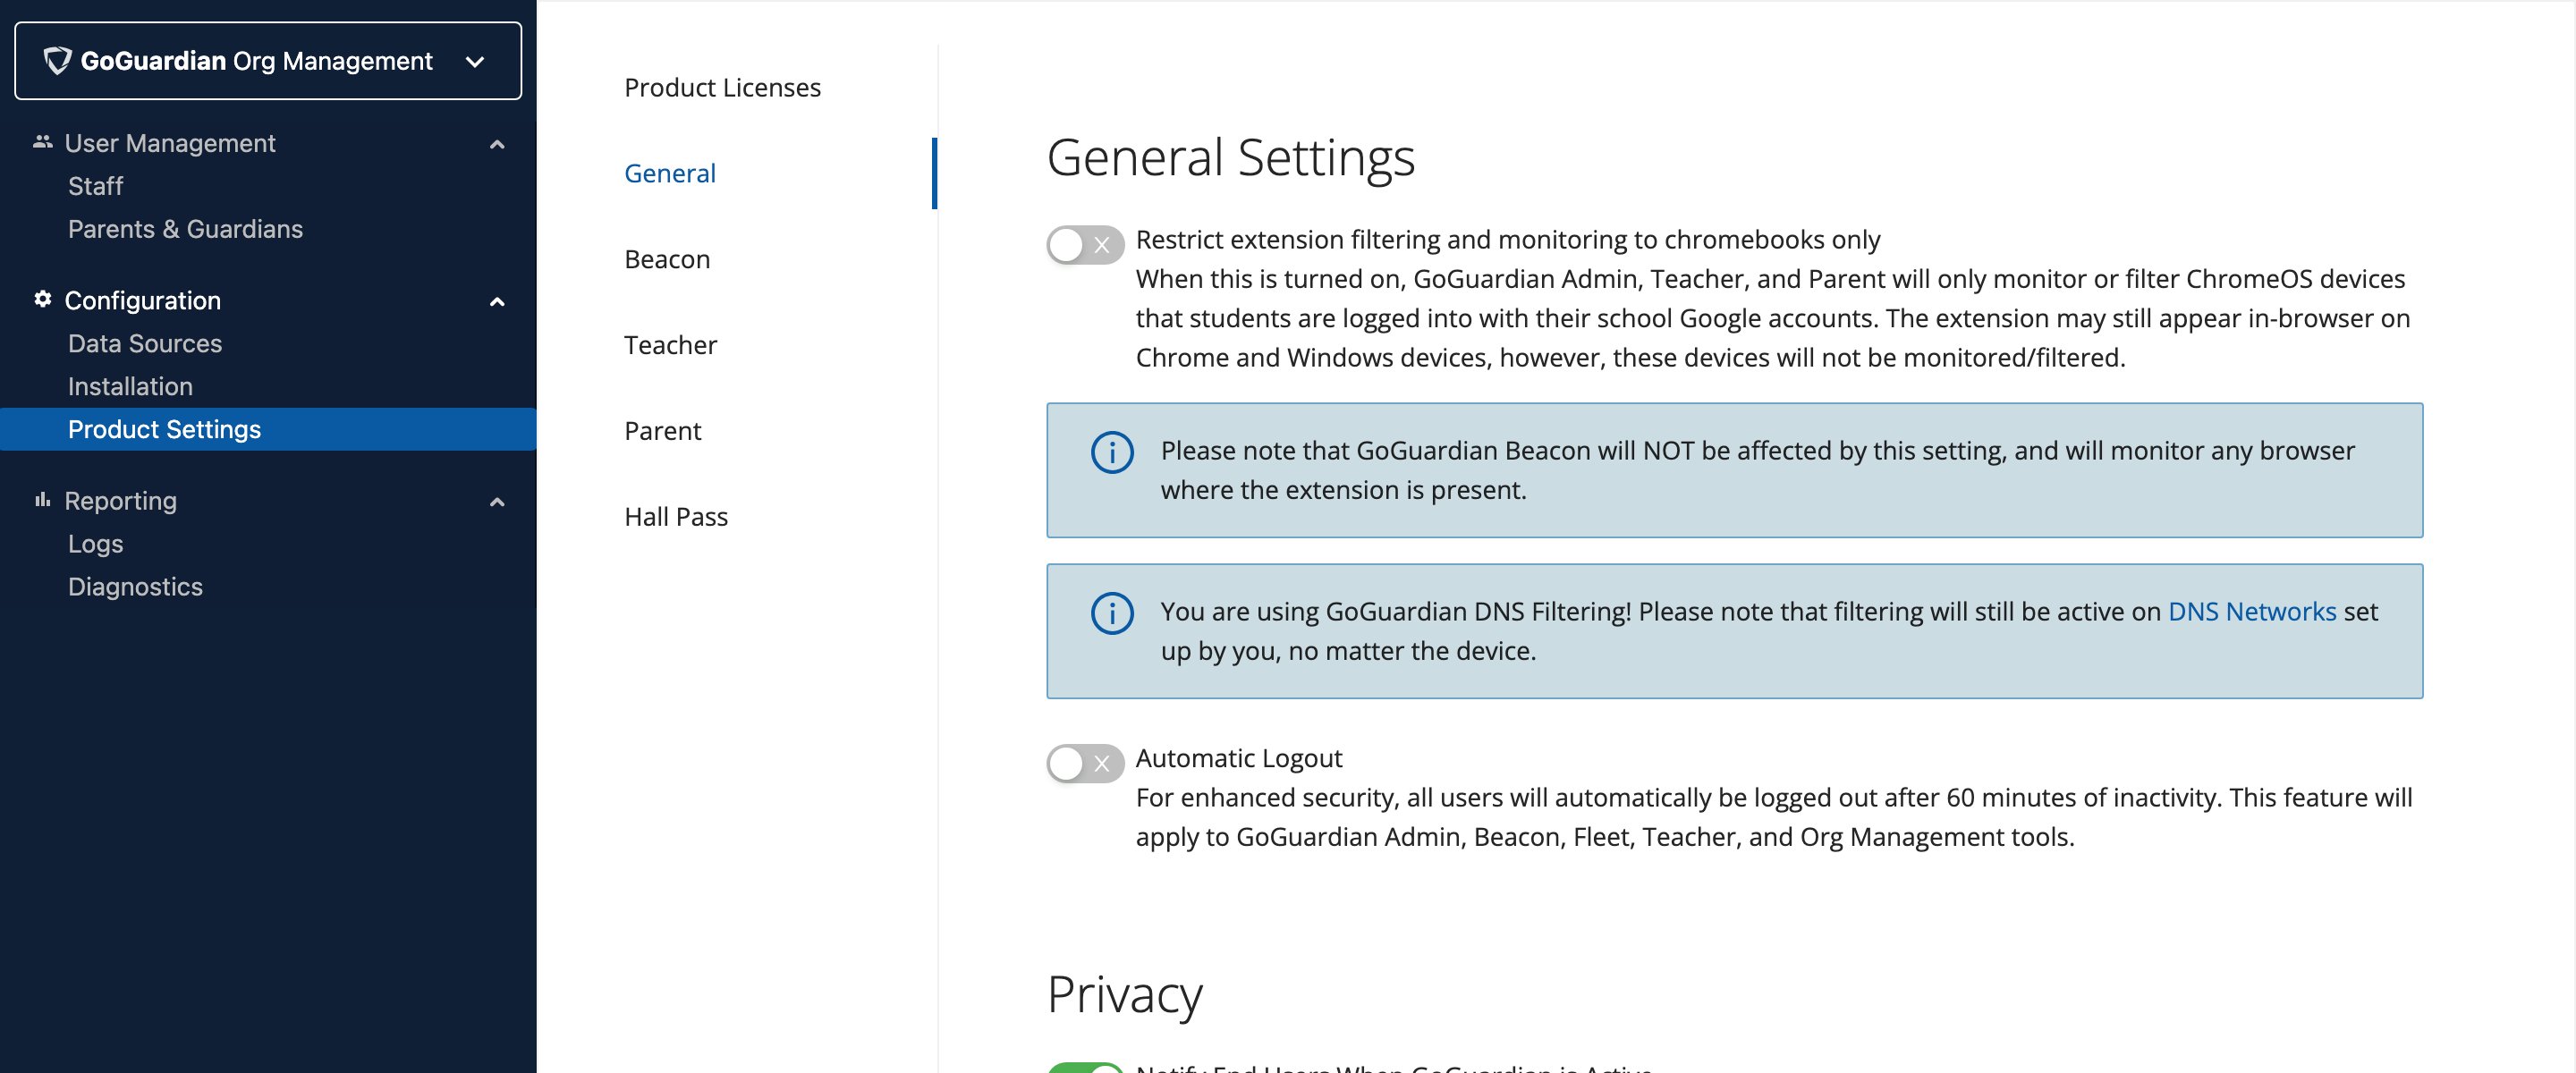The image size is (2576, 1073).
Task: Select Product Settings in sidebar
Action: point(268,429)
